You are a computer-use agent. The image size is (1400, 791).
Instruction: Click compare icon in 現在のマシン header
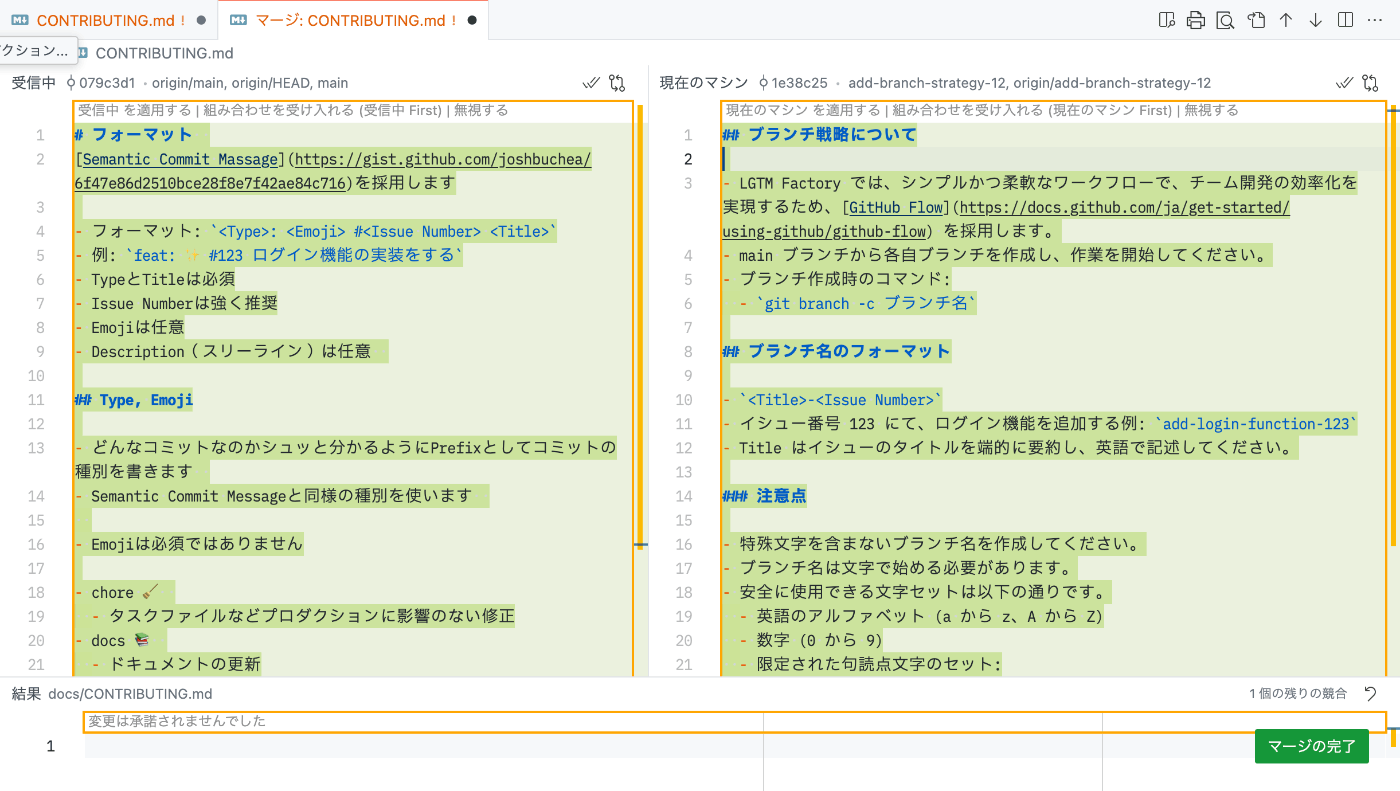(1371, 83)
